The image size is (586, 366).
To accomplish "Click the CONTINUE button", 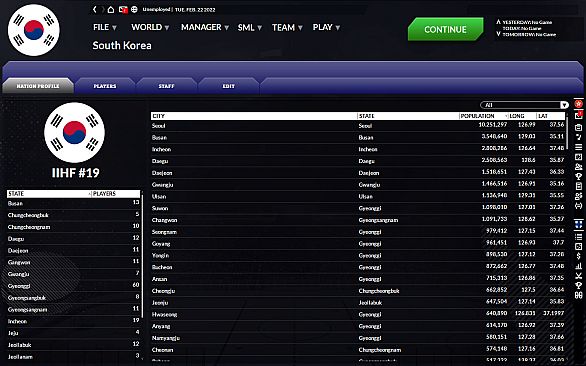I will pos(445,29).
